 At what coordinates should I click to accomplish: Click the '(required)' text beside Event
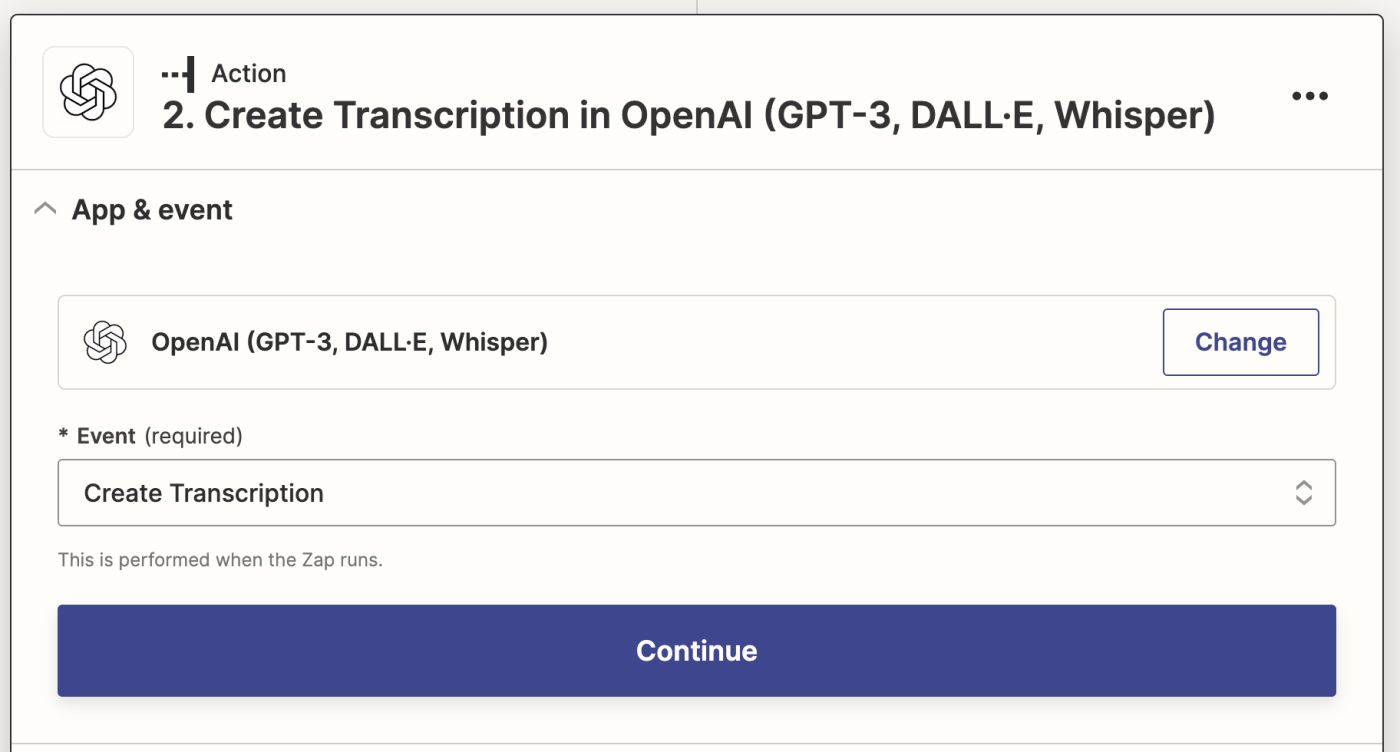pyautogui.click(x=194, y=436)
